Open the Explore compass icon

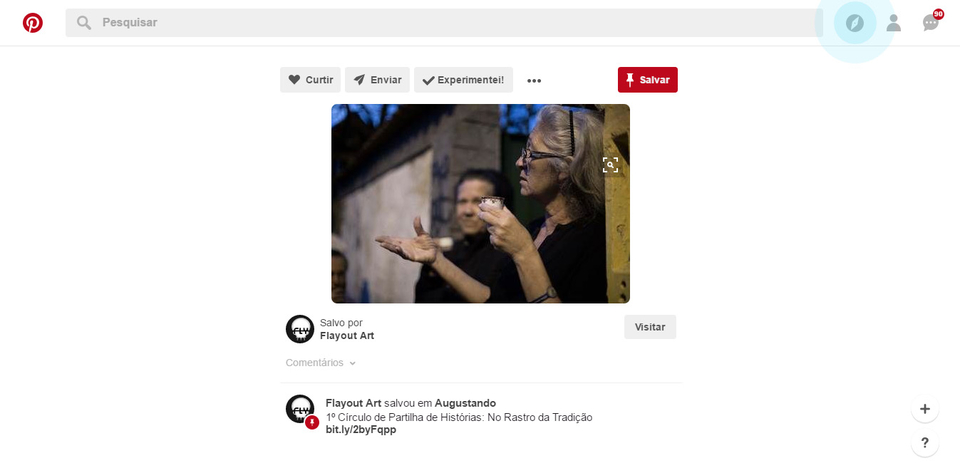(x=855, y=23)
